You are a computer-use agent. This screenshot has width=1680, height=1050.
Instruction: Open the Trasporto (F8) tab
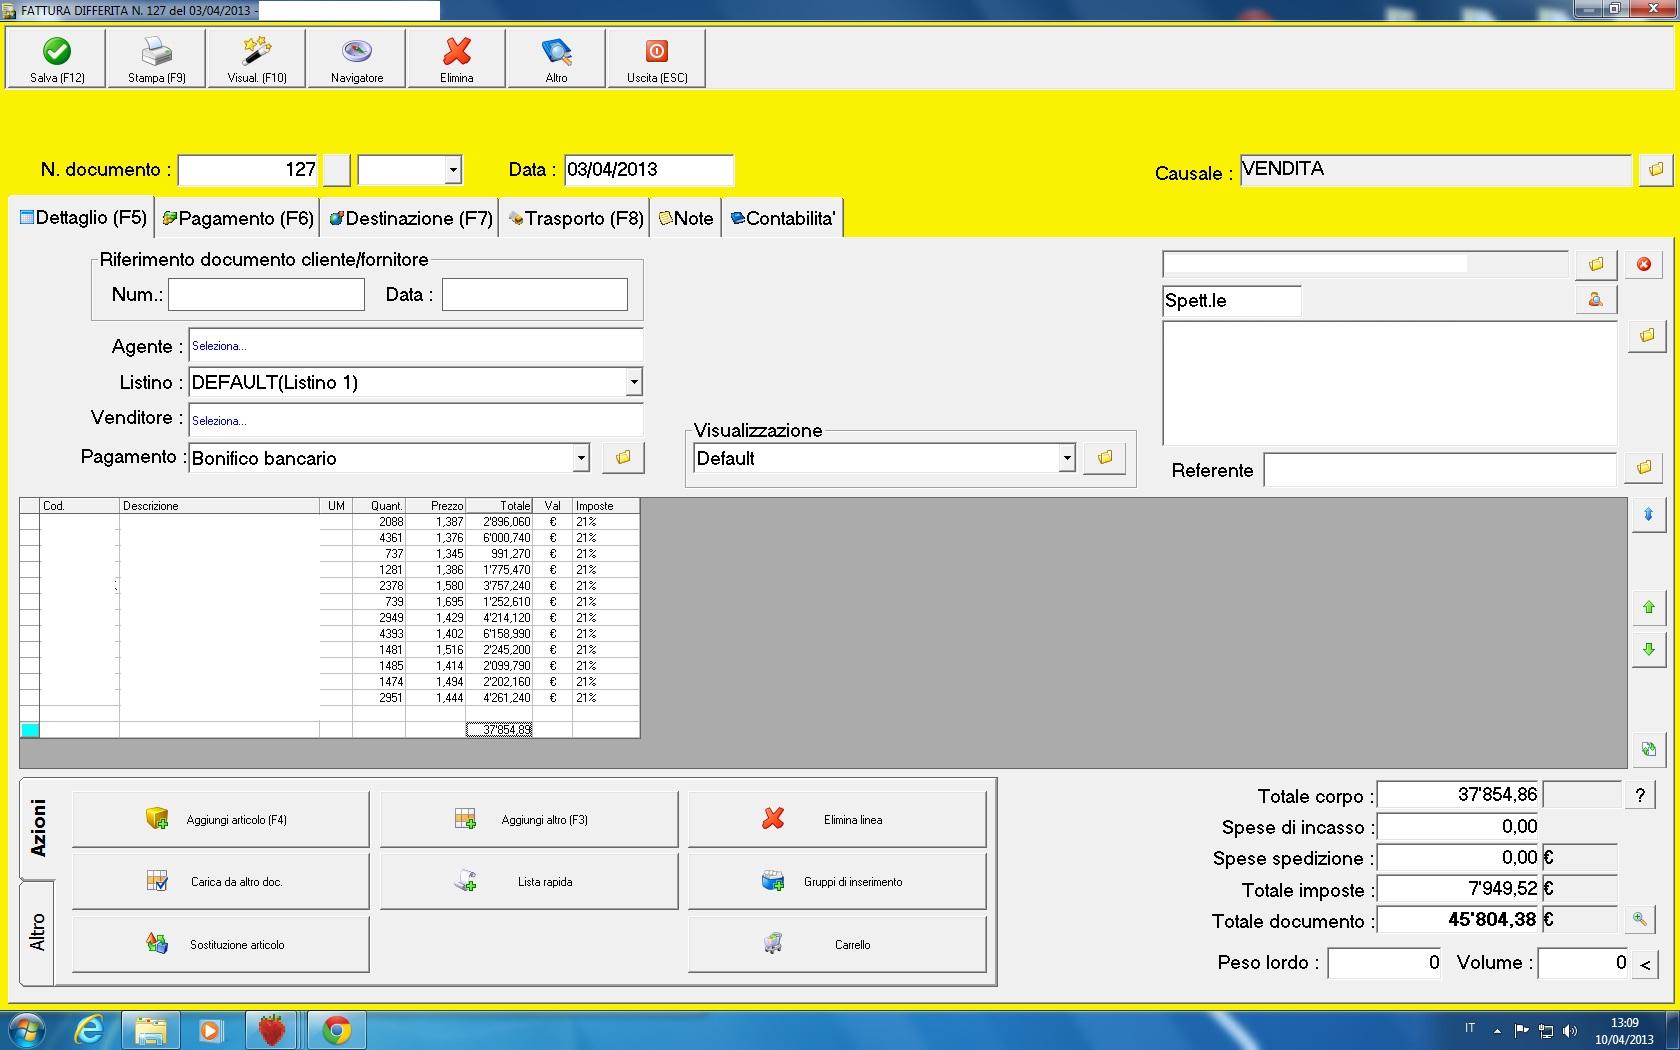pos(576,218)
